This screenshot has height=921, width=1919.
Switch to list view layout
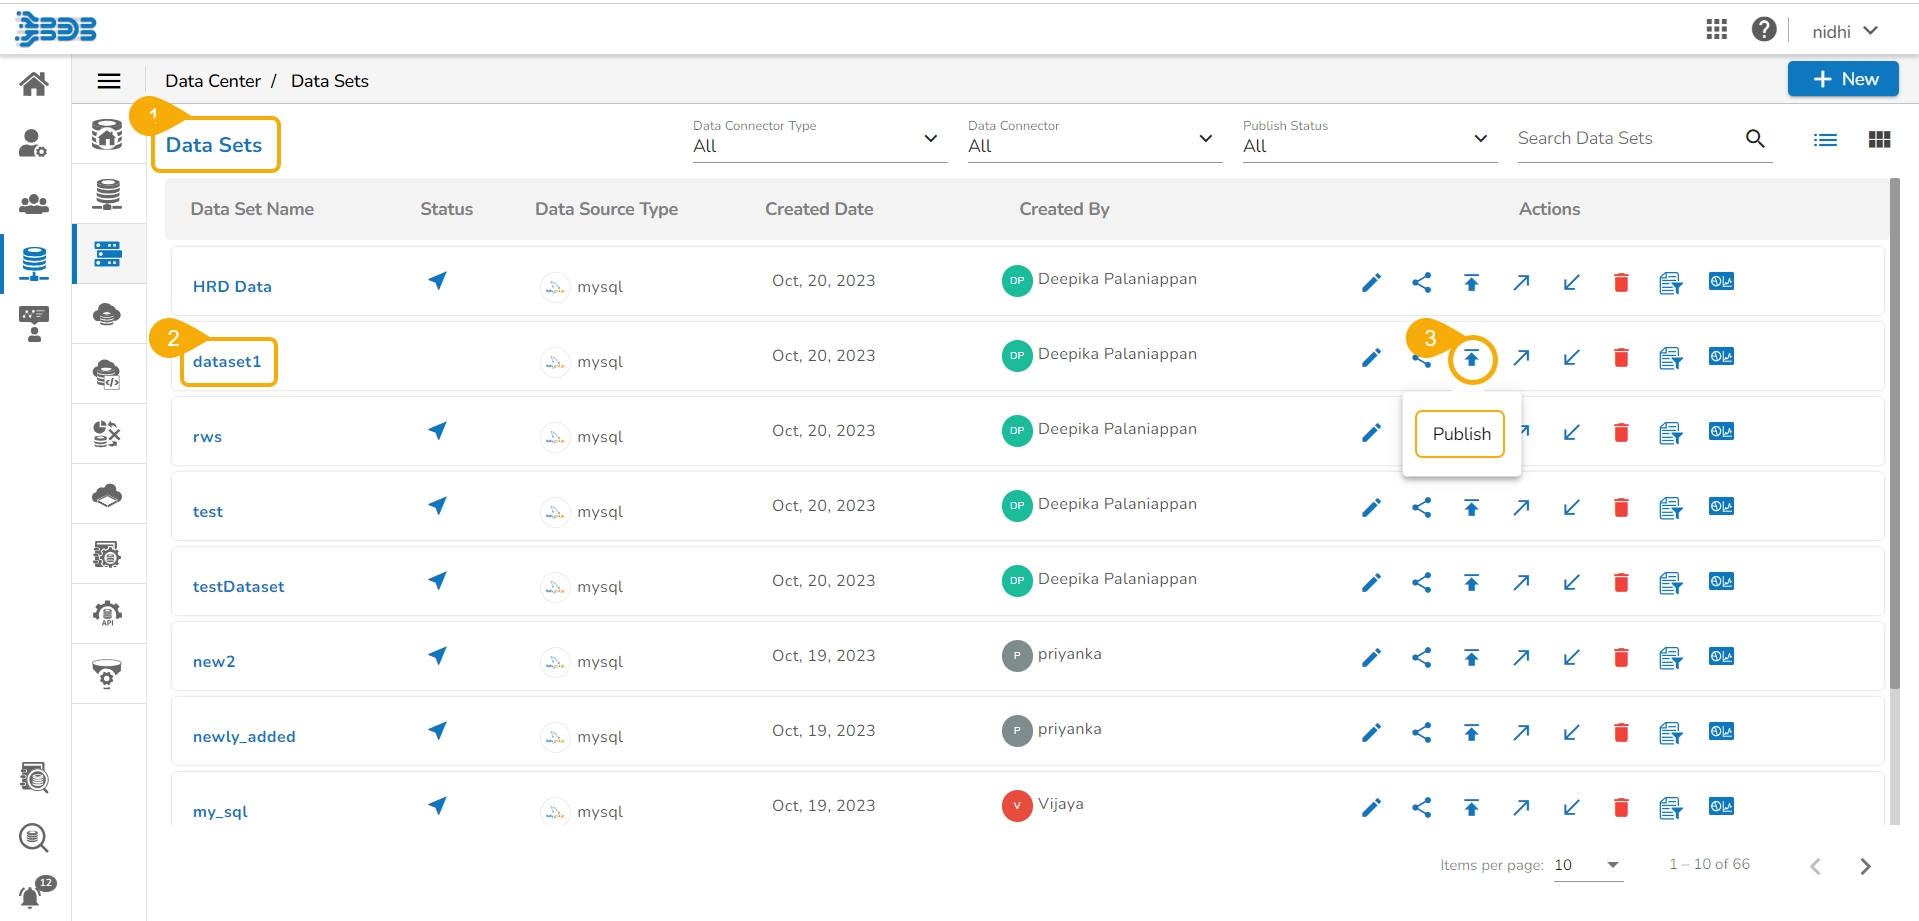coord(1825,140)
